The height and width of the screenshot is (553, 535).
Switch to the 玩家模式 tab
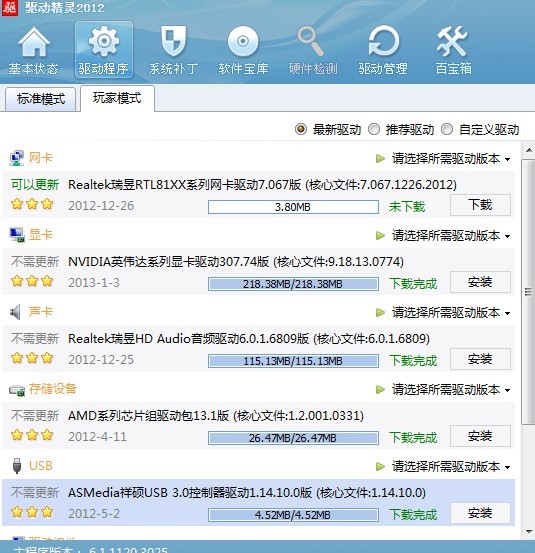click(x=117, y=98)
